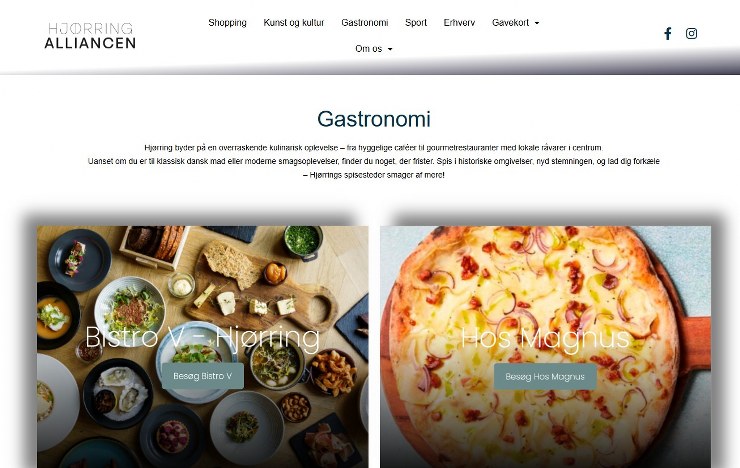Navigate to the Erhverv page
The image size is (740, 468).
pyautogui.click(x=459, y=23)
